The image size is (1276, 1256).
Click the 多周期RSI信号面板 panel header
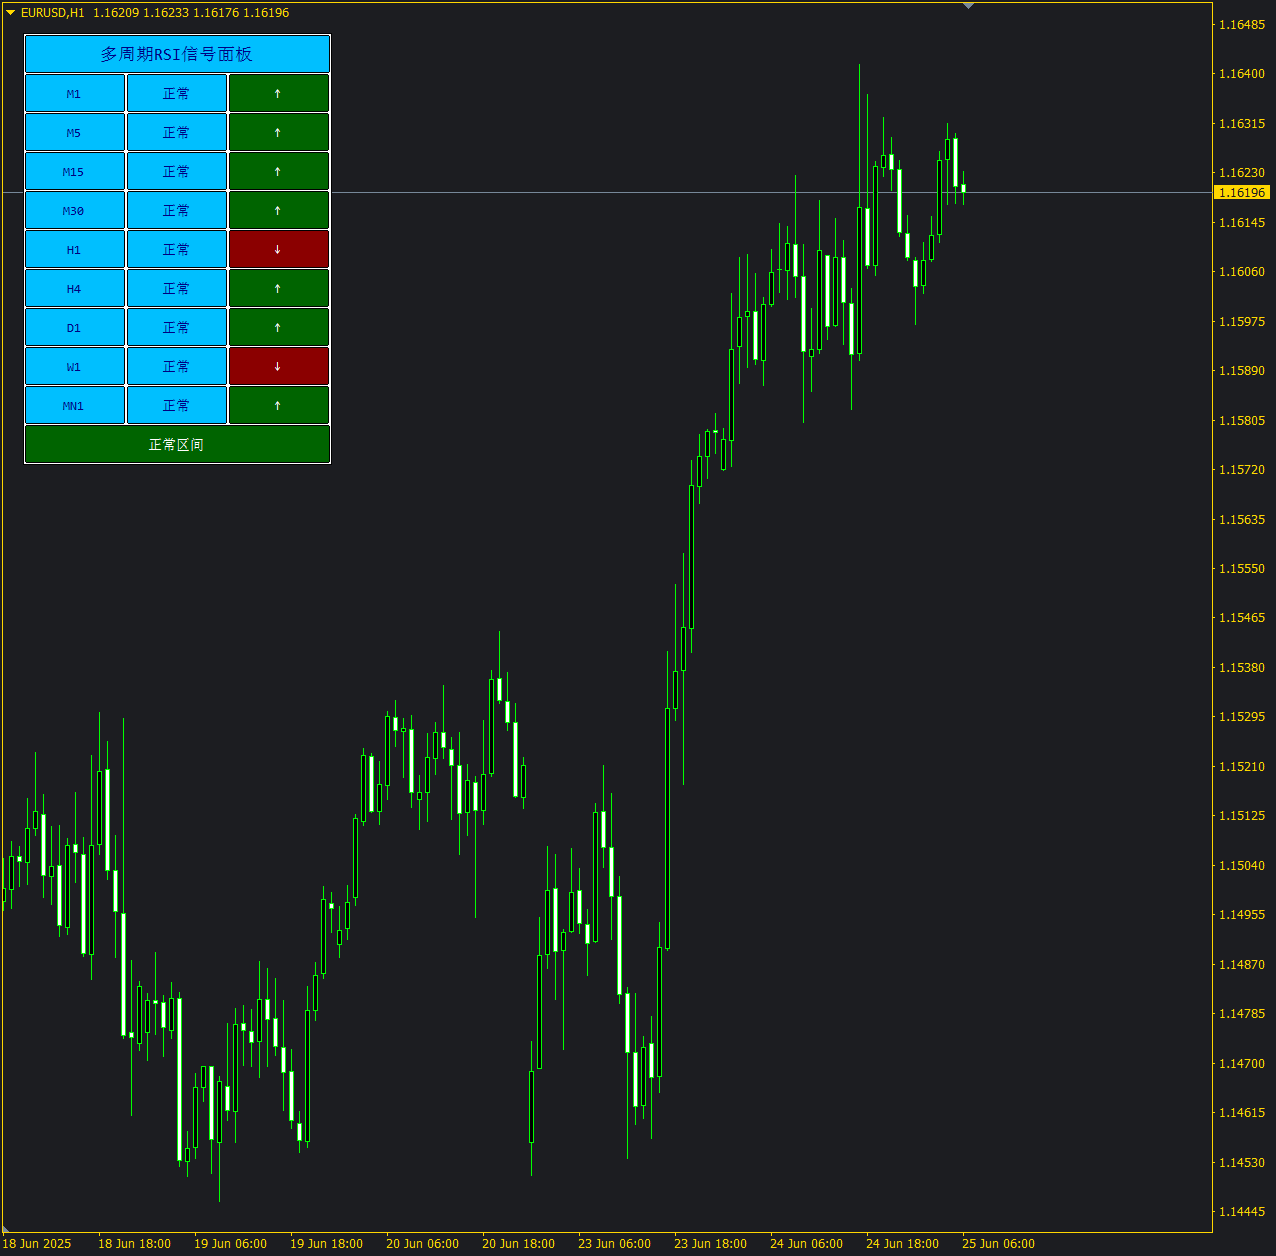tap(177, 54)
